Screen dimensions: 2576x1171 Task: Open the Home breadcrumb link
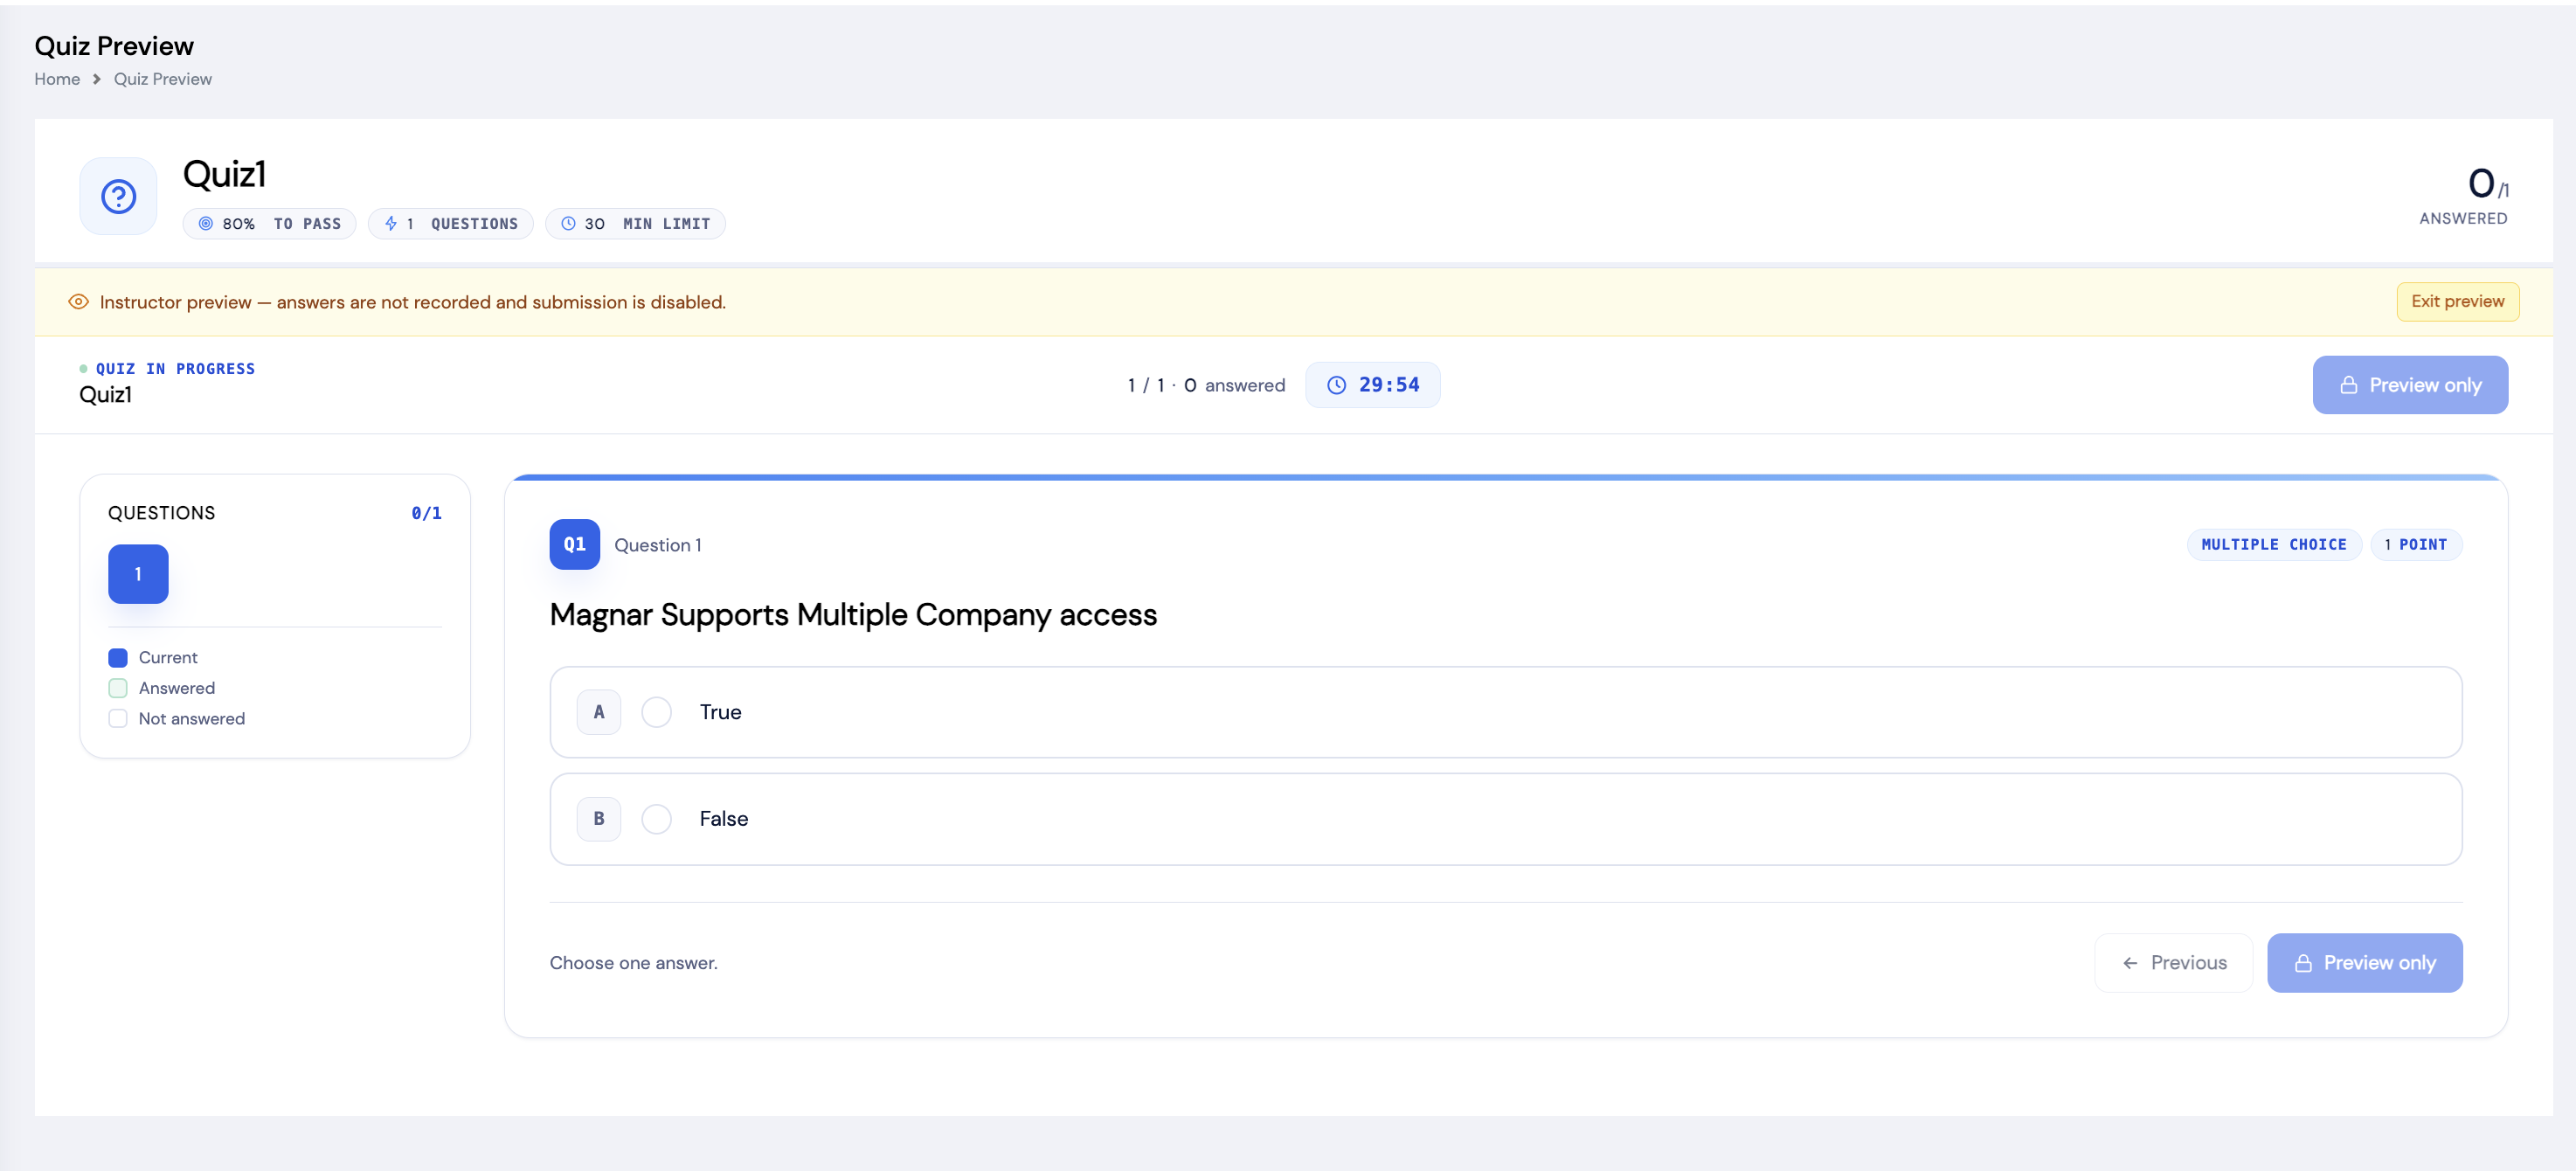pyautogui.click(x=57, y=79)
